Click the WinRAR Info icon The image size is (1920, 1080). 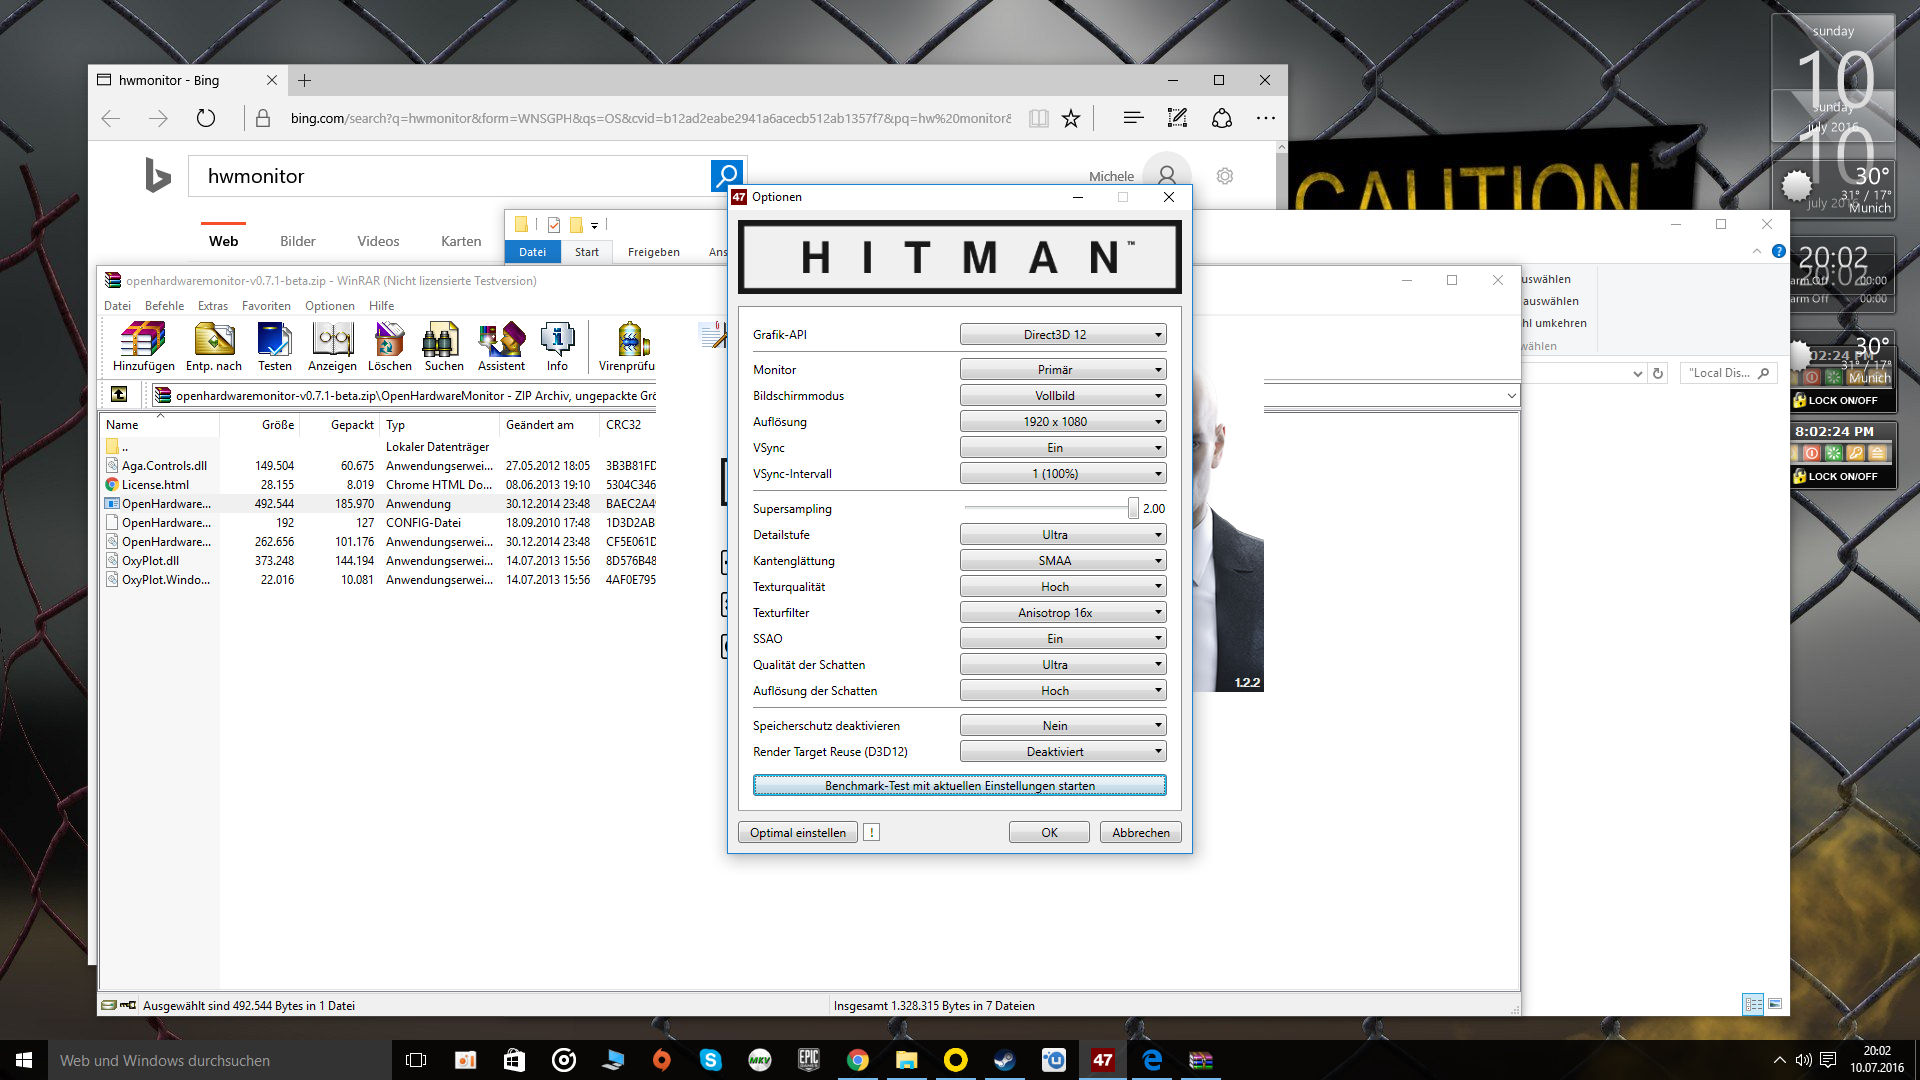click(557, 345)
